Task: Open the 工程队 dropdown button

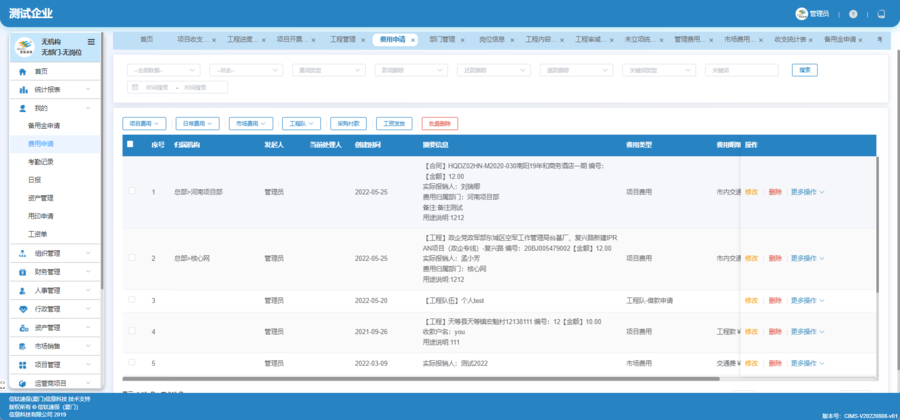Action: [301, 123]
